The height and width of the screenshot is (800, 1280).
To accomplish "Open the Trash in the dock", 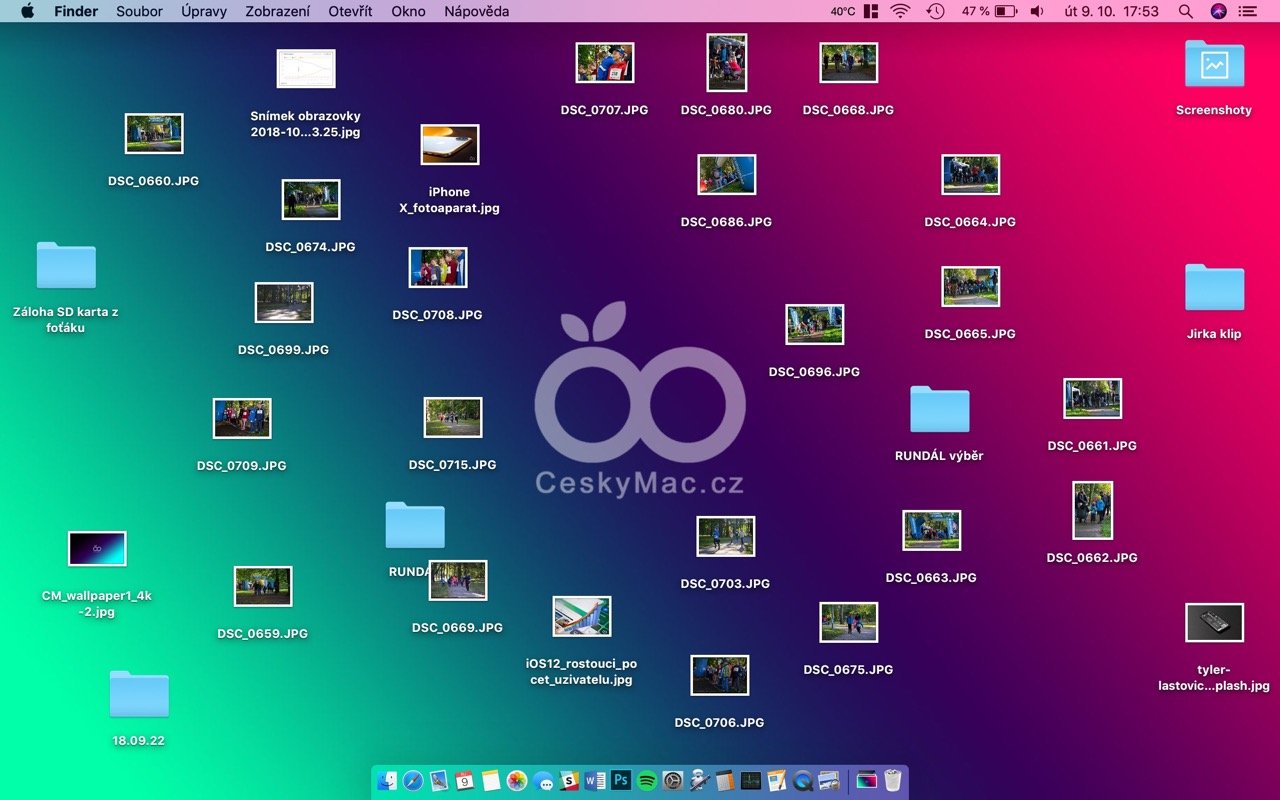I will tap(893, 781).
